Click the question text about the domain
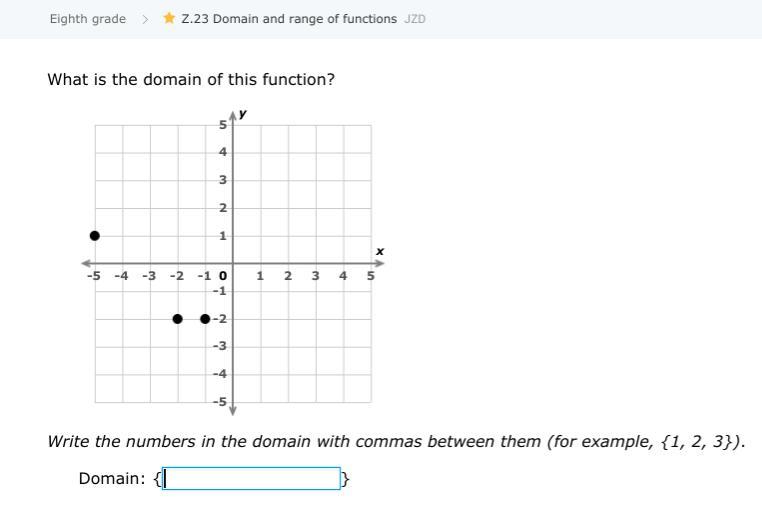Screen dimensions: 762x507 tap(191, 79)
